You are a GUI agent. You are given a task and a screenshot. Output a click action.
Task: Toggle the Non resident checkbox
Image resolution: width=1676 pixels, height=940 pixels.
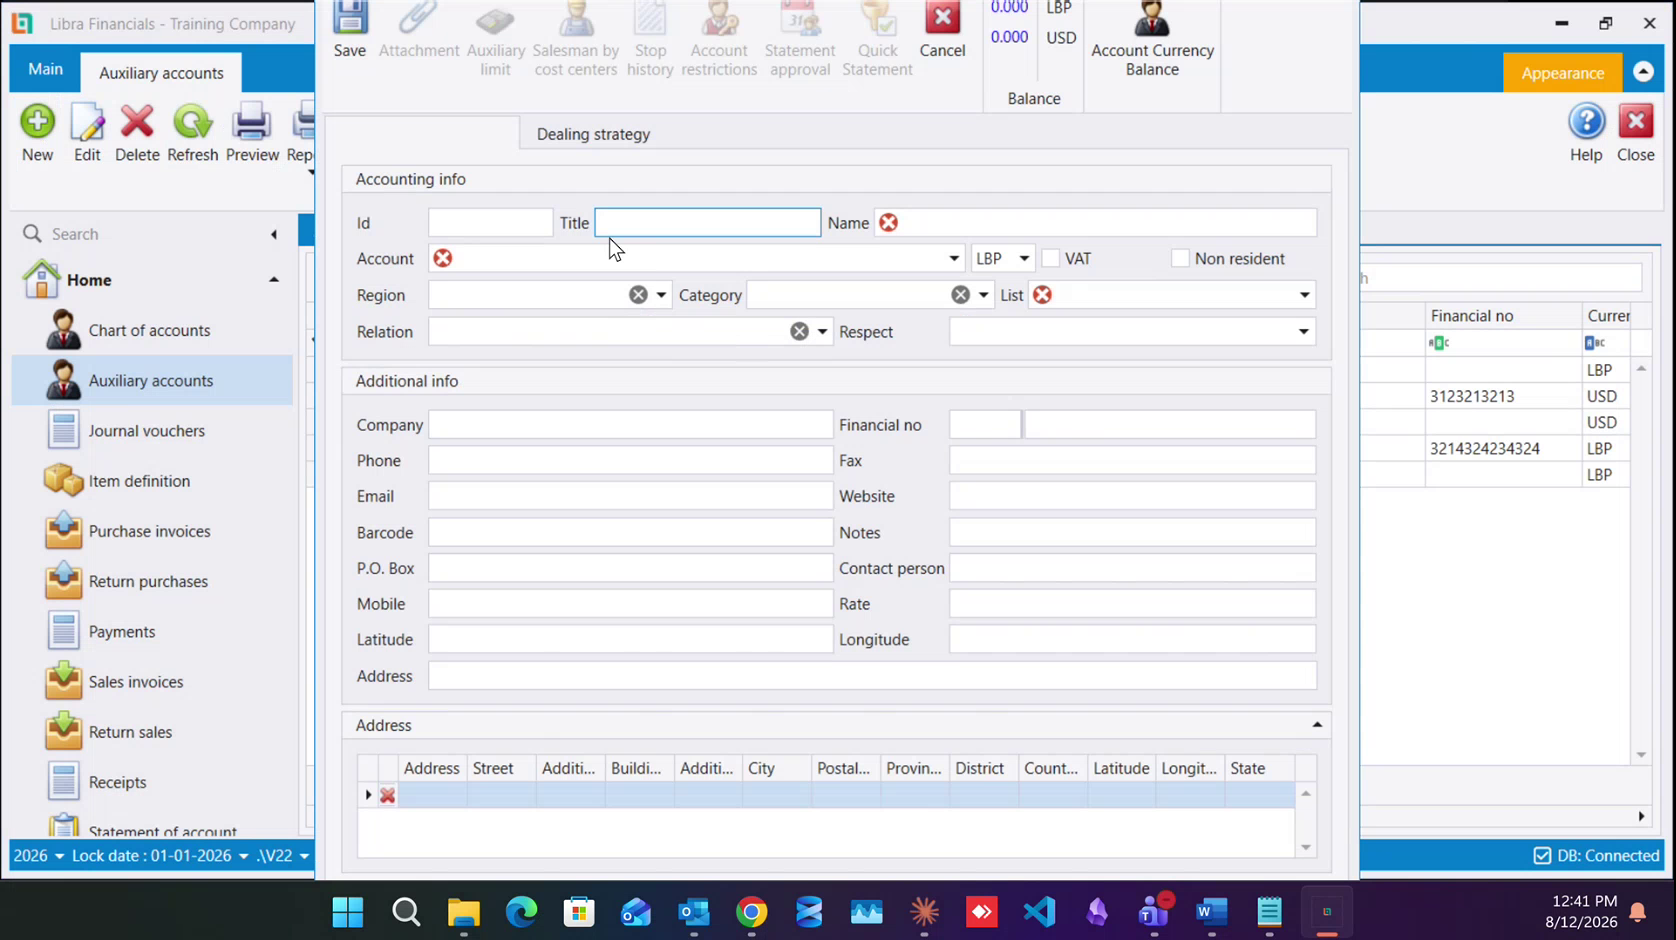(x=1180, y=258)
